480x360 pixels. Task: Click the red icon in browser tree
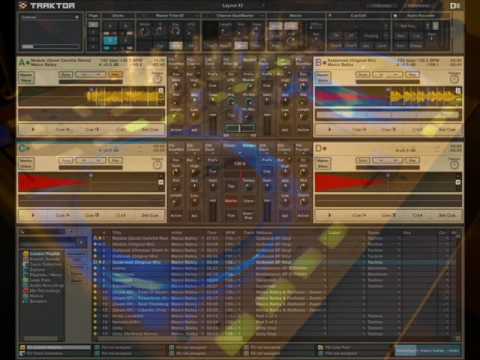click(26, 291)
